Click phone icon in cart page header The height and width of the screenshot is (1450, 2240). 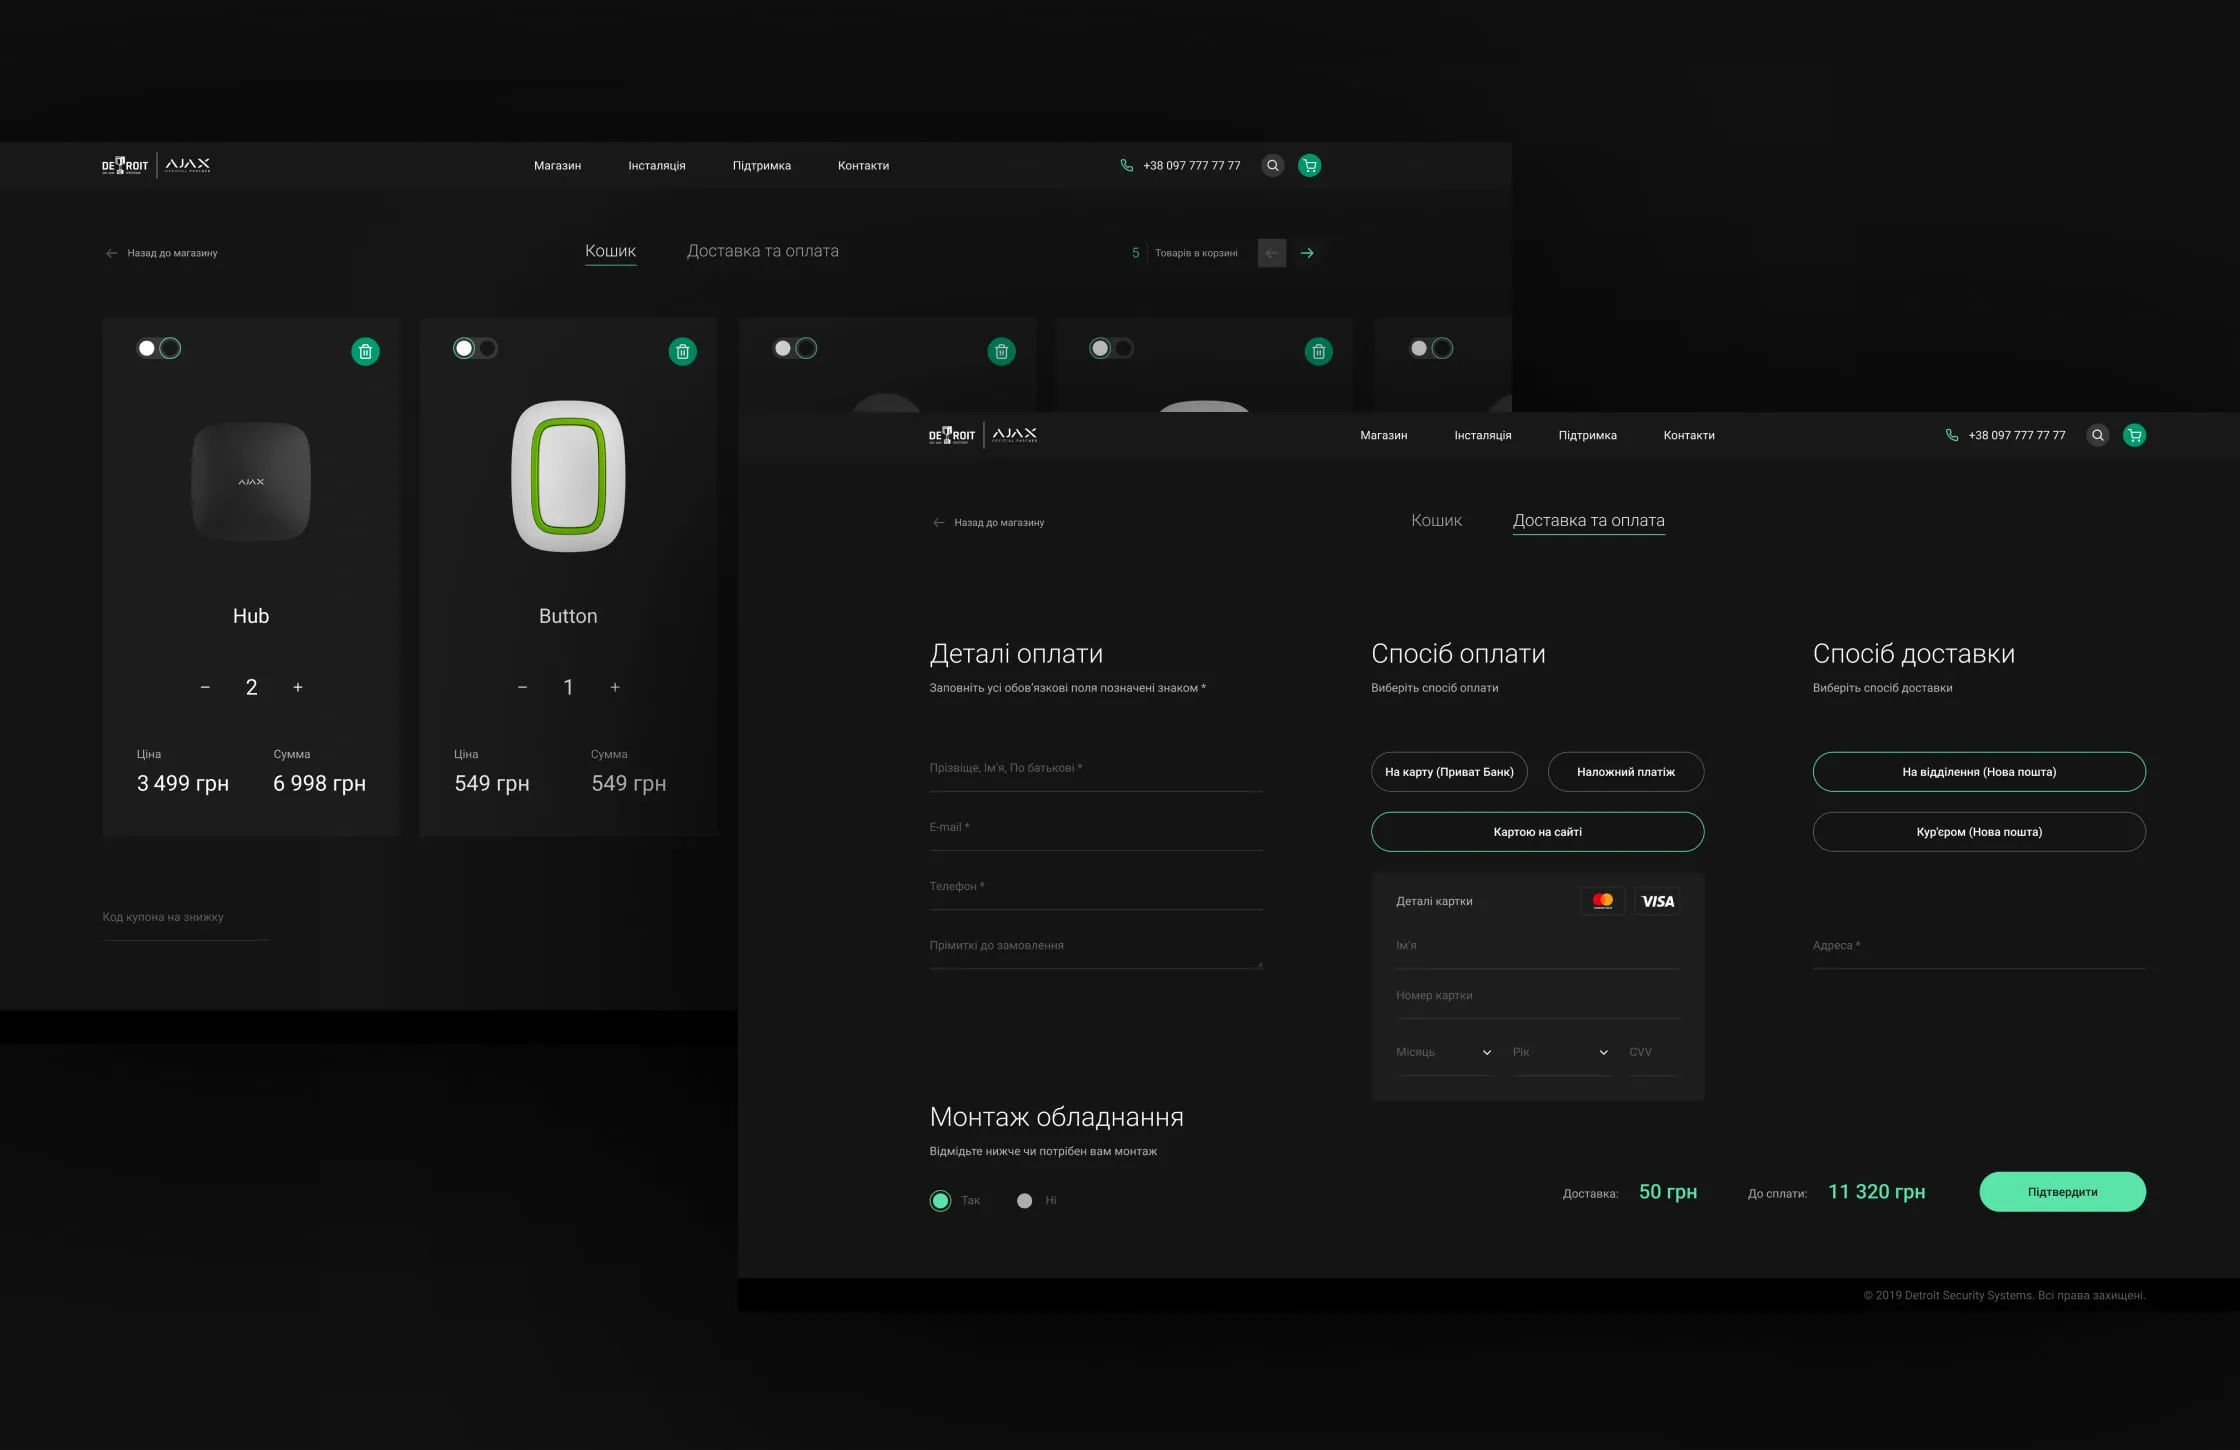1126,166
